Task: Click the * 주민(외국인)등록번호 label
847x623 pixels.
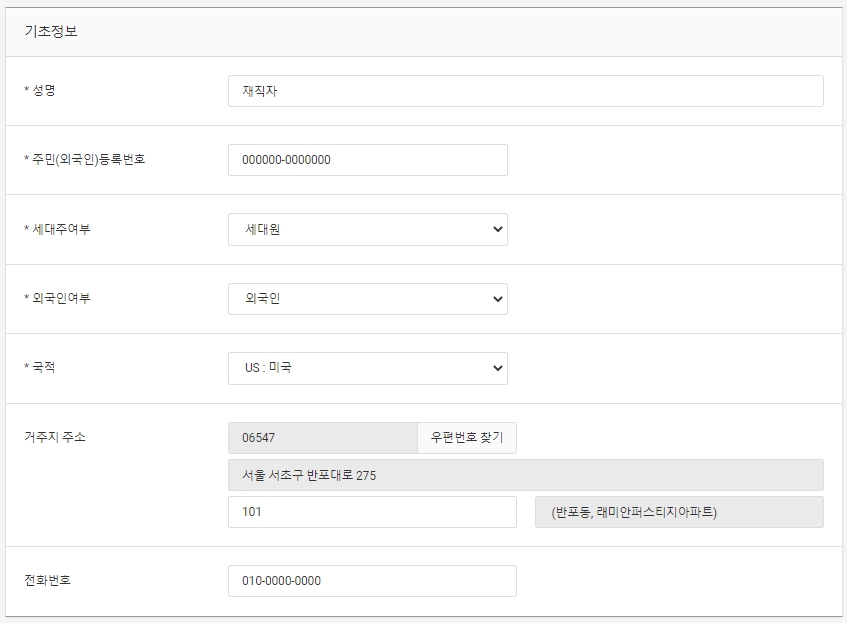Action: (84, 159)
